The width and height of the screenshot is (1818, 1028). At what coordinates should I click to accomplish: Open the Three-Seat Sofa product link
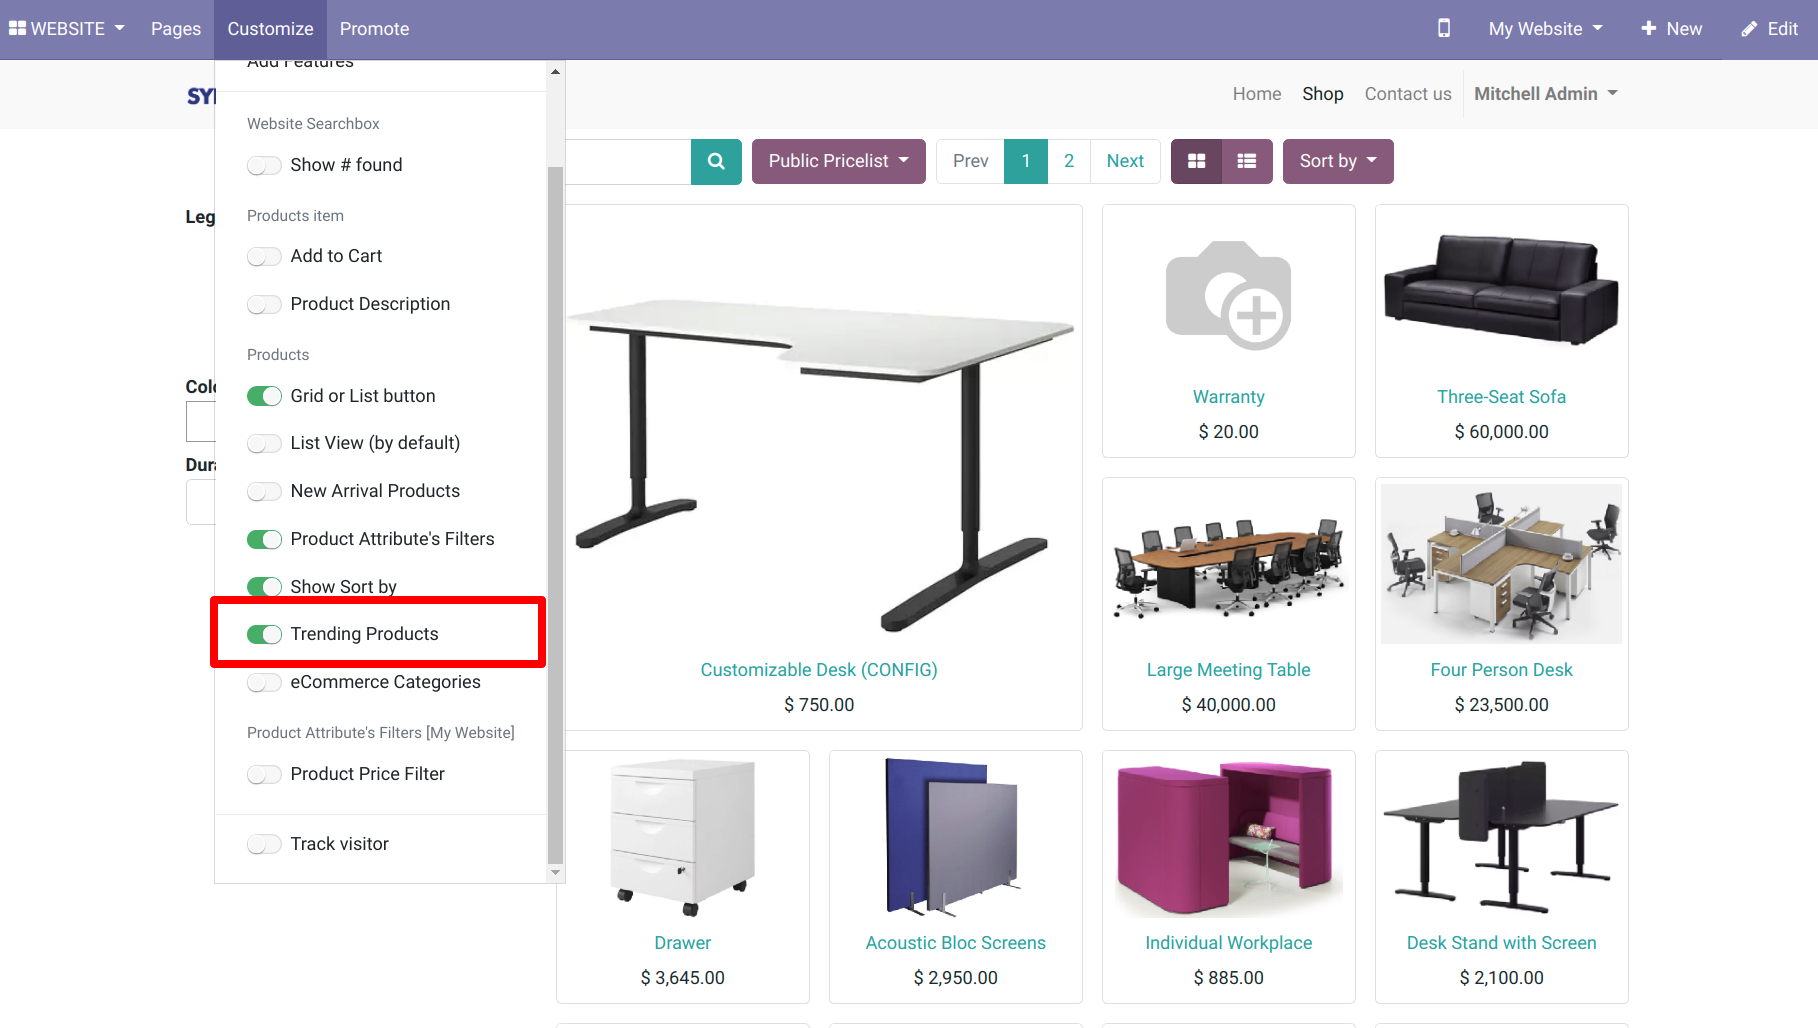point(1501,397)
